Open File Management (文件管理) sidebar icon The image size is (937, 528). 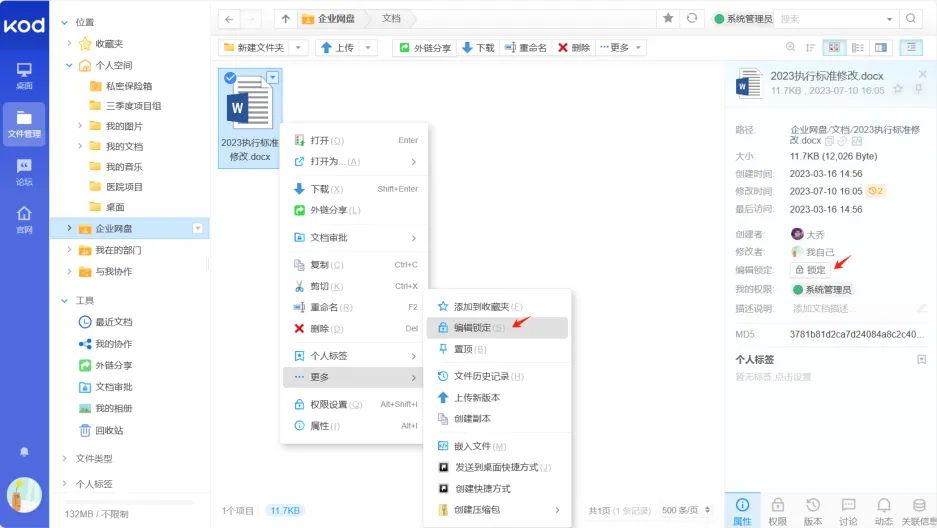coord(24,124)
